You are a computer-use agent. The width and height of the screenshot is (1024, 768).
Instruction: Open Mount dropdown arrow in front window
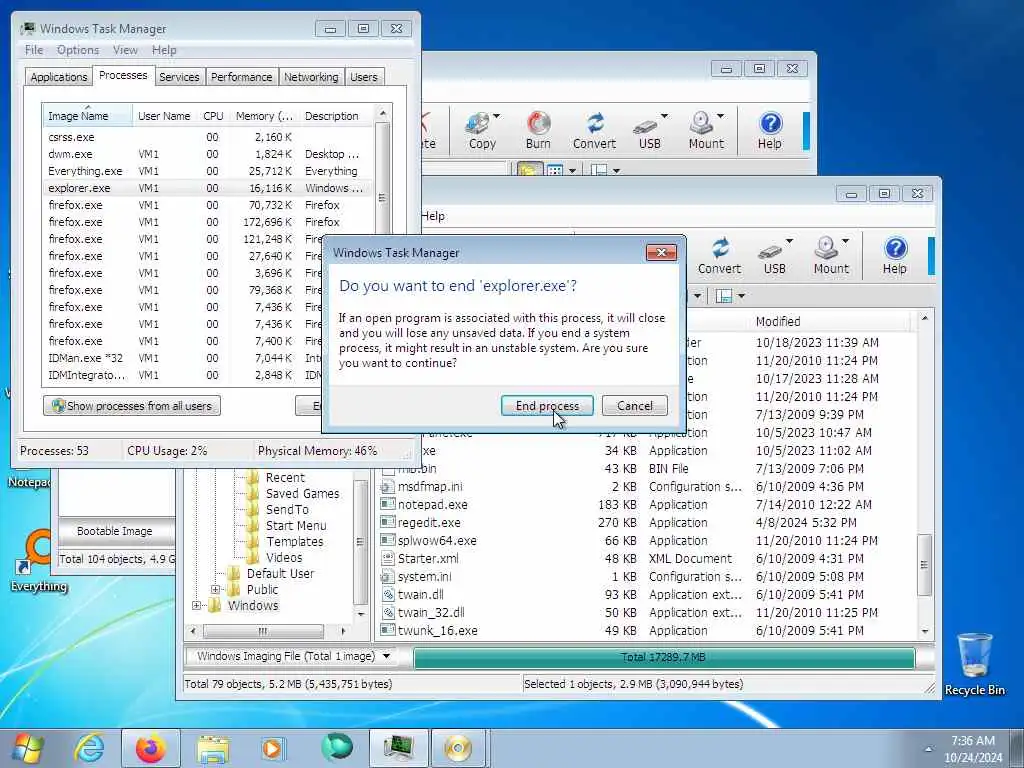coord(846,241)
